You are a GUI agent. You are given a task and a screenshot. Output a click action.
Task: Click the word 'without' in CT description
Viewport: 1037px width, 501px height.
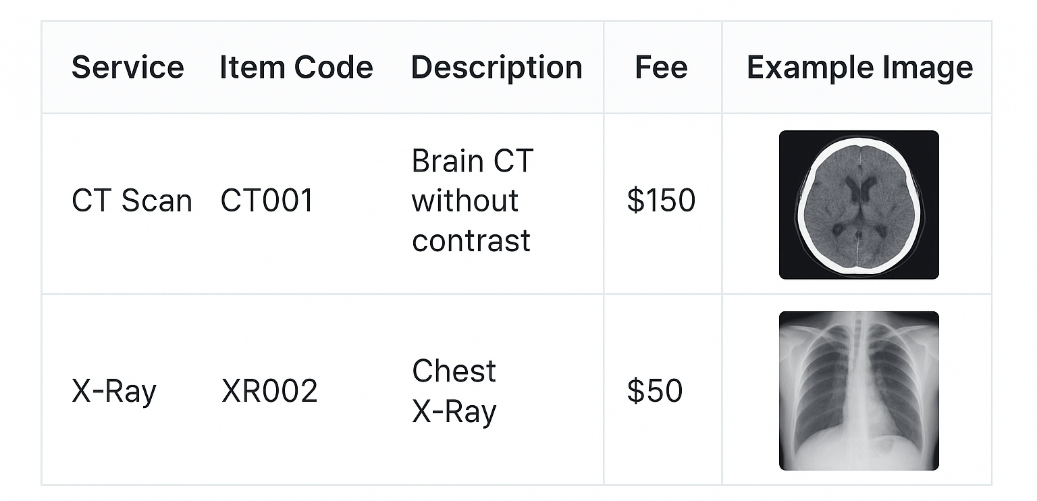point(465,201)
